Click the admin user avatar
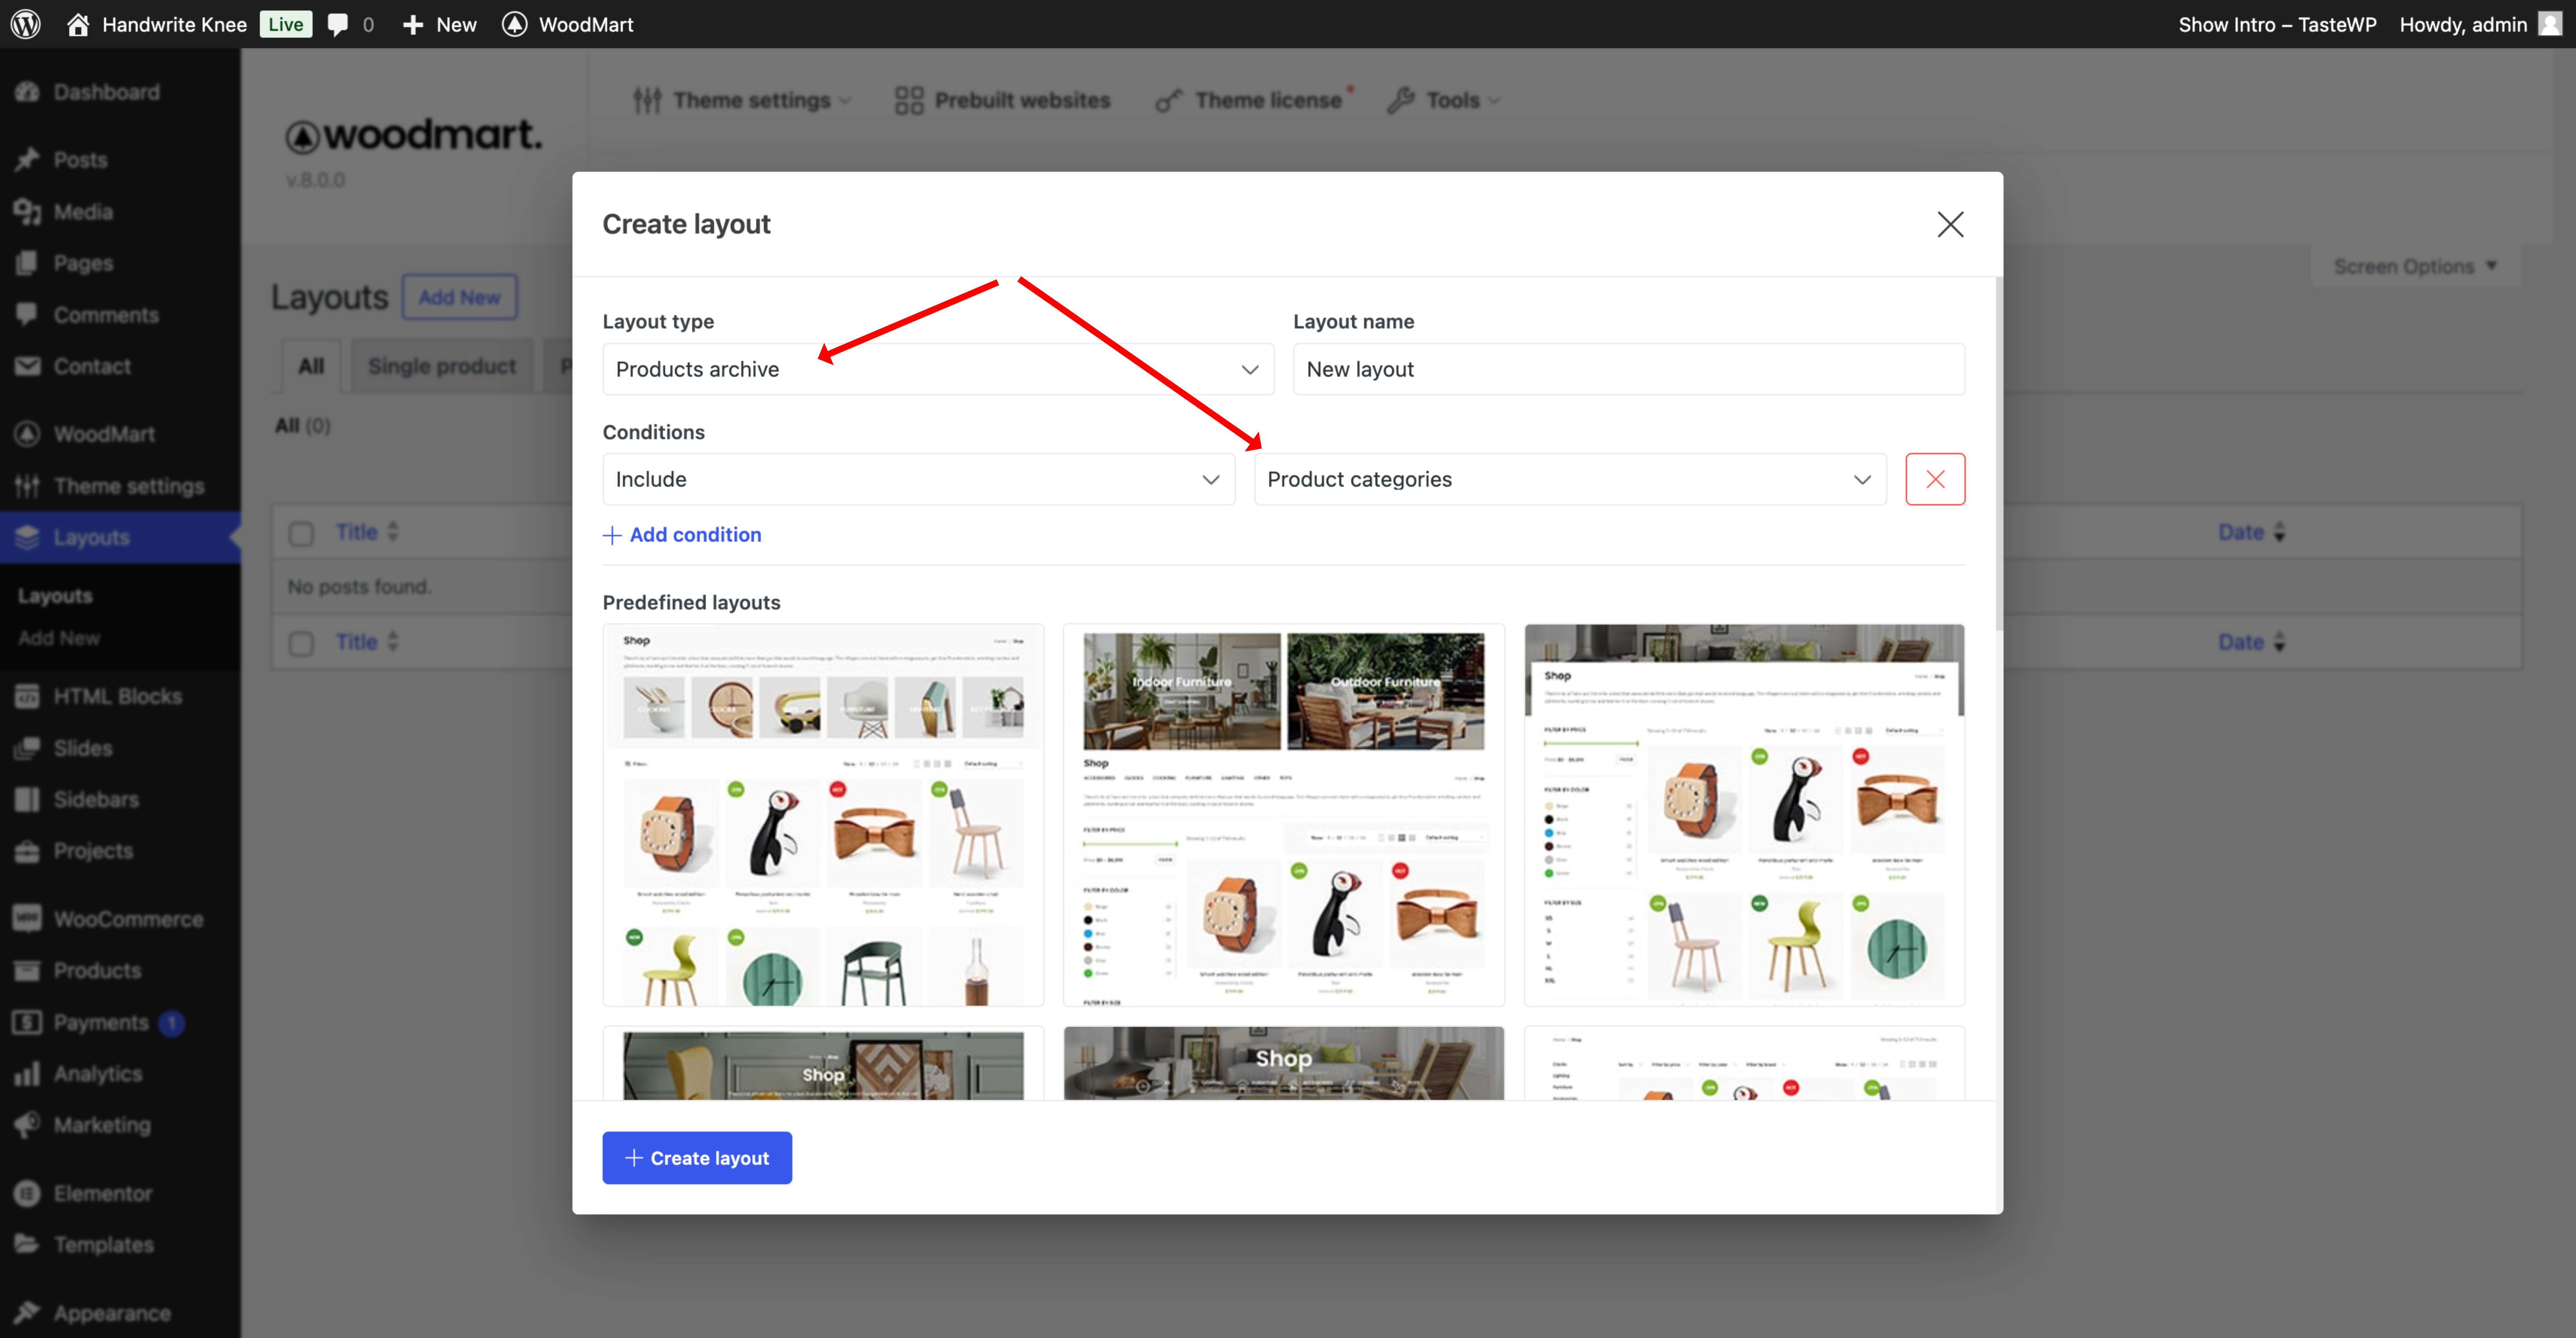The width and height of the screenshot is (2576, 1338). point(2550,24)
